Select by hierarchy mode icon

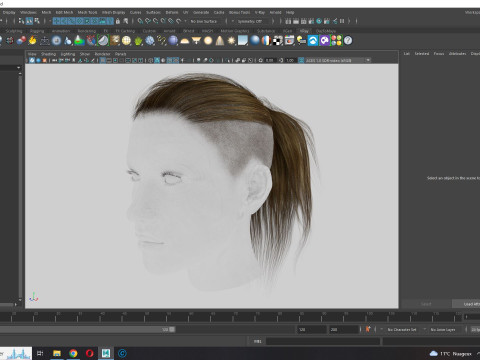pyautogui.click(x=21, y=21)
